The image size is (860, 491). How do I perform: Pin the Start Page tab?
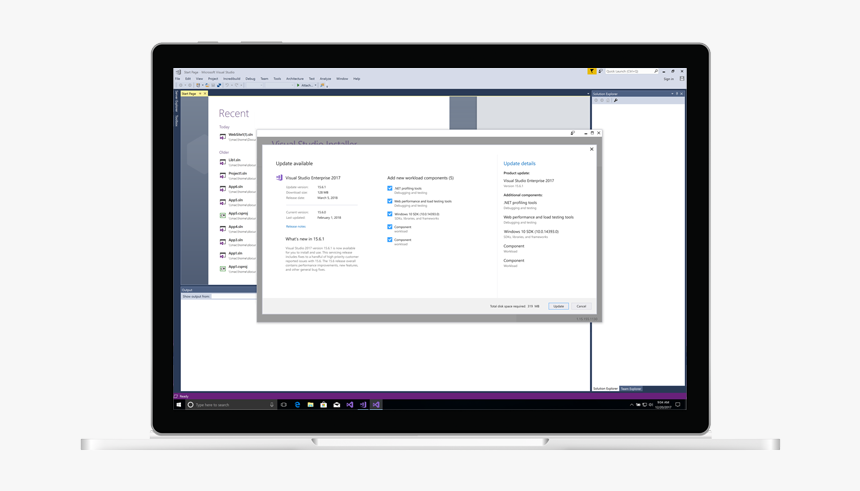point(200,94)
